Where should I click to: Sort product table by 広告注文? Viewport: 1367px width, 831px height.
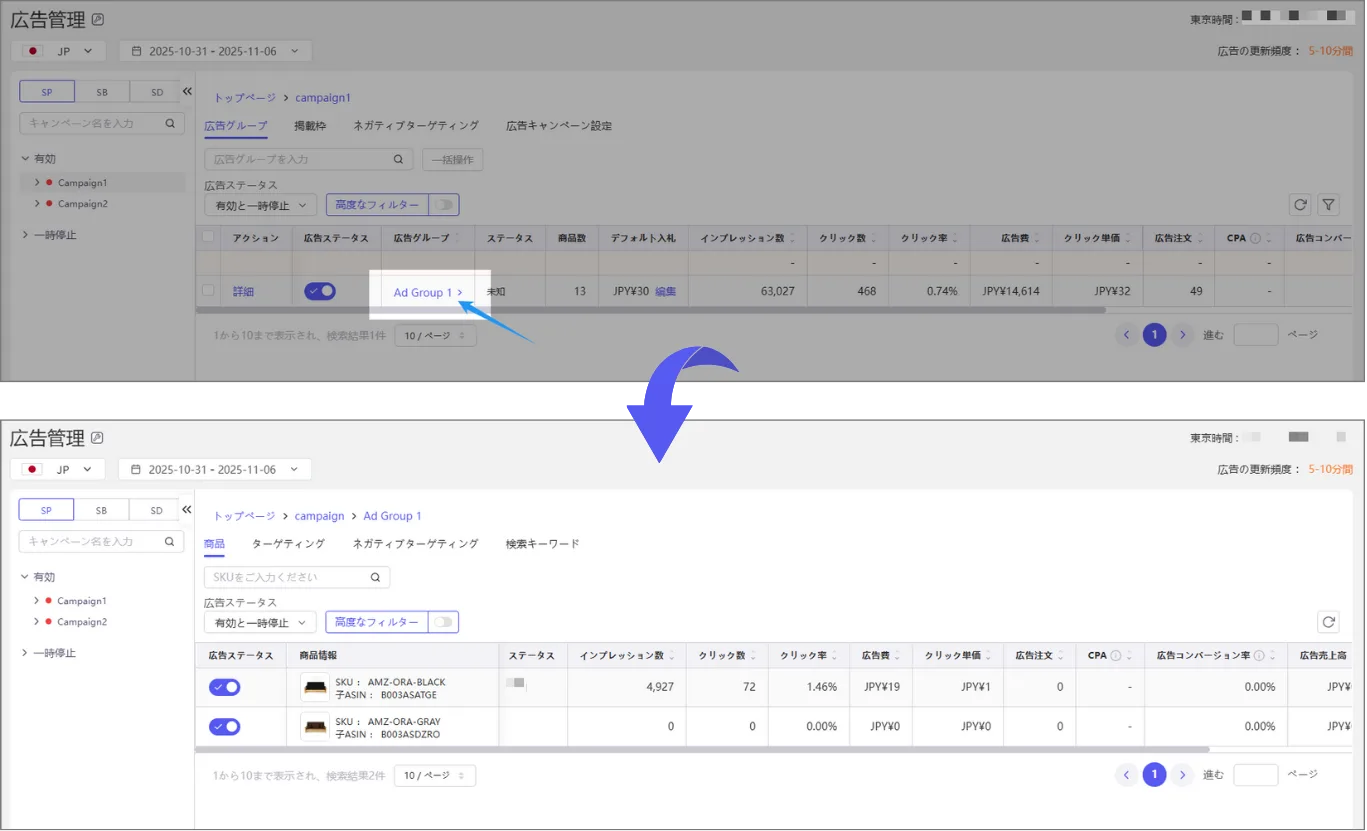pyautogui.click(x=1061, y=656)
